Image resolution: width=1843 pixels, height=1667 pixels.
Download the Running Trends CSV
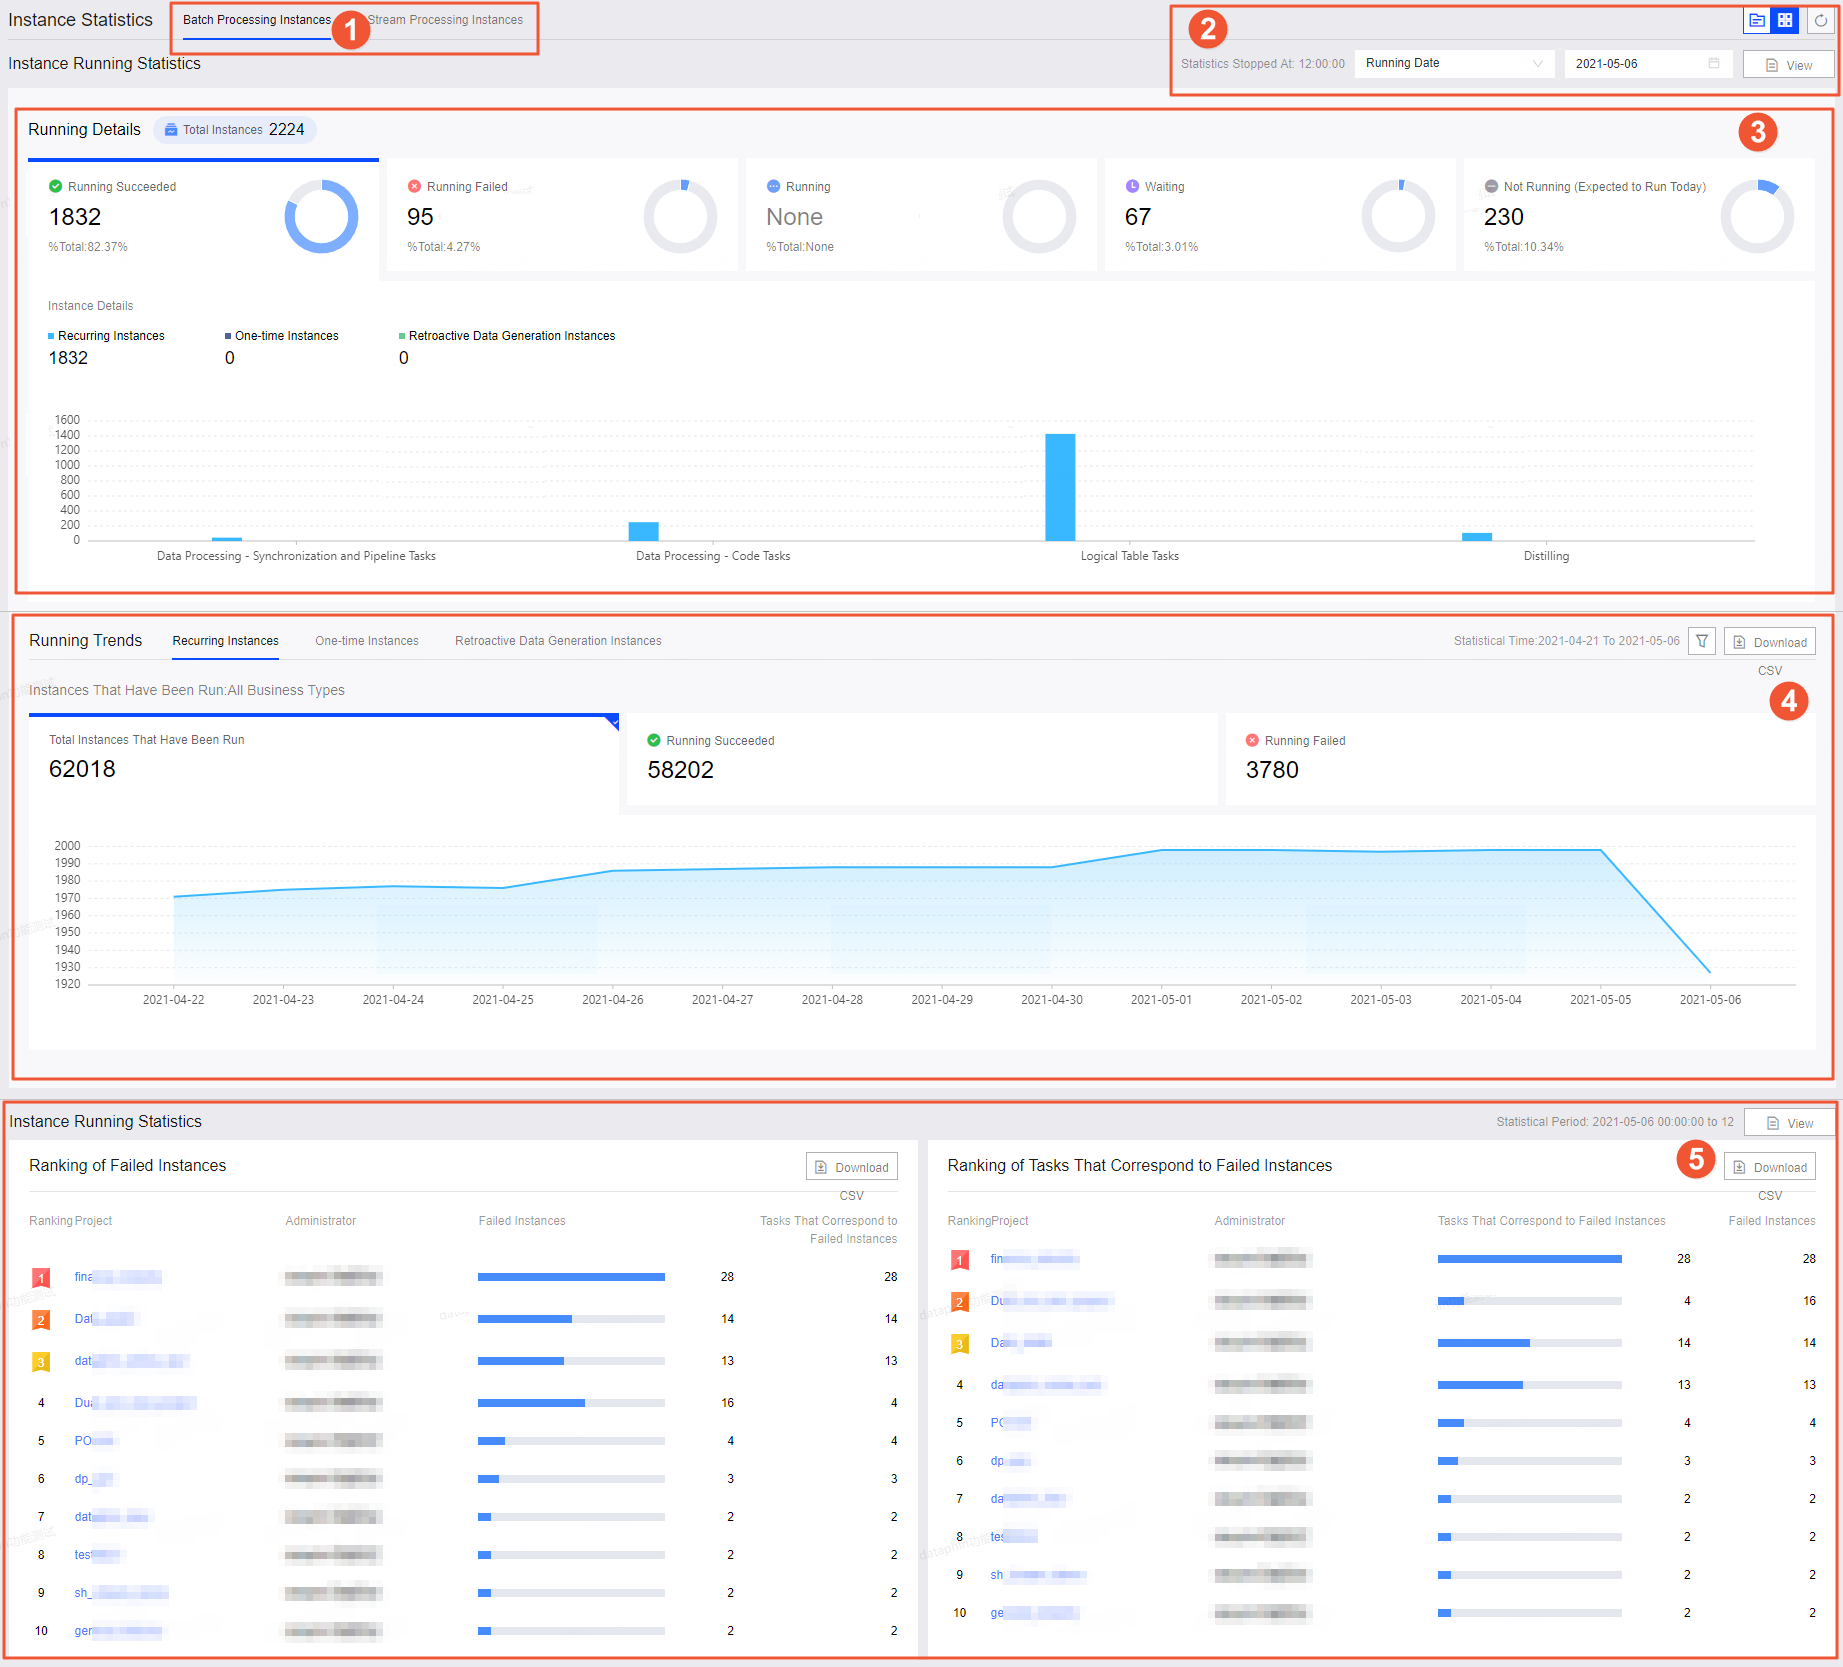click(1770, 642)
